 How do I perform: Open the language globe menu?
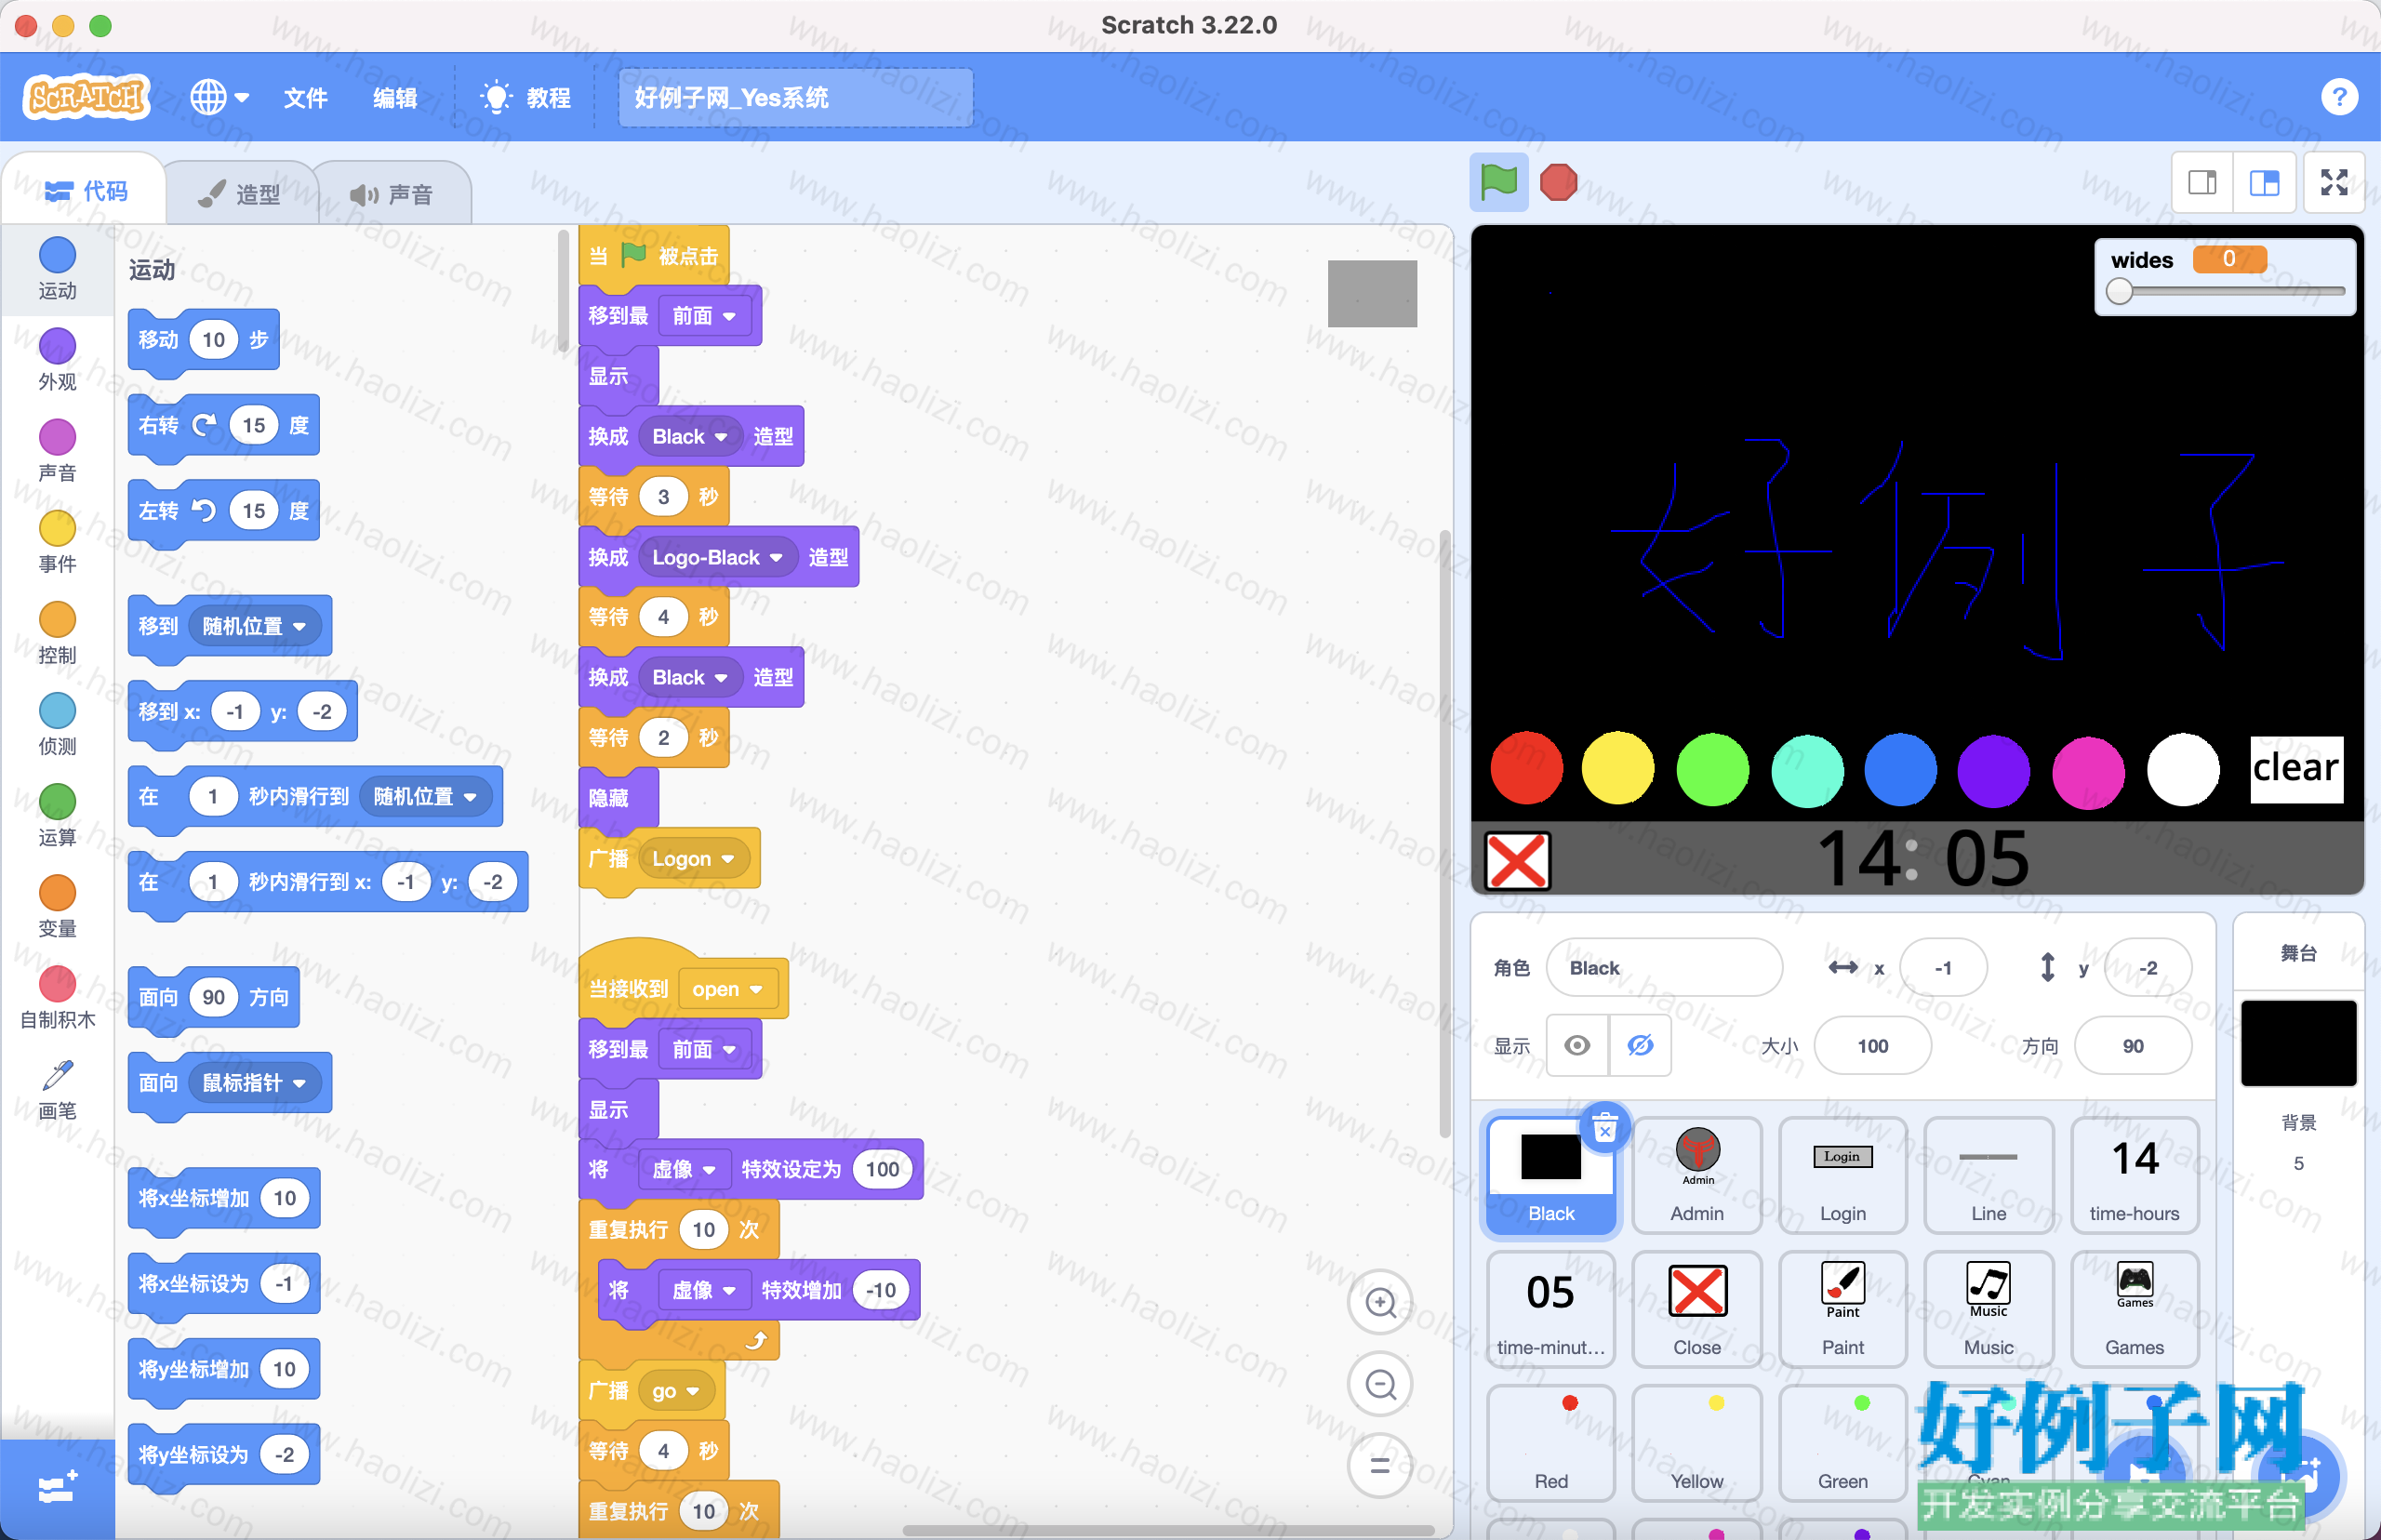tap(219, 97)
